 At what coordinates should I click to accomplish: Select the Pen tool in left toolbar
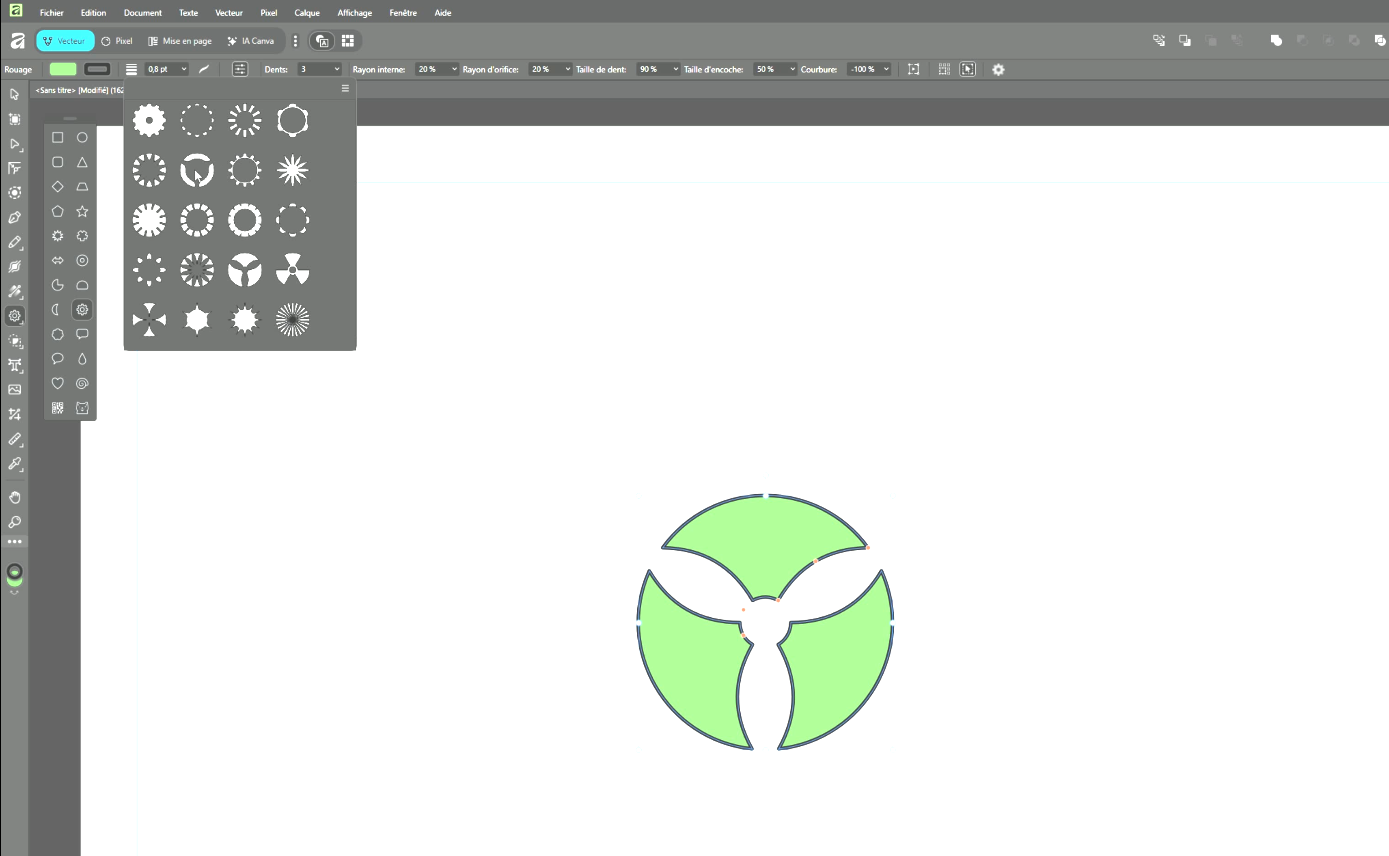point(14,217)
